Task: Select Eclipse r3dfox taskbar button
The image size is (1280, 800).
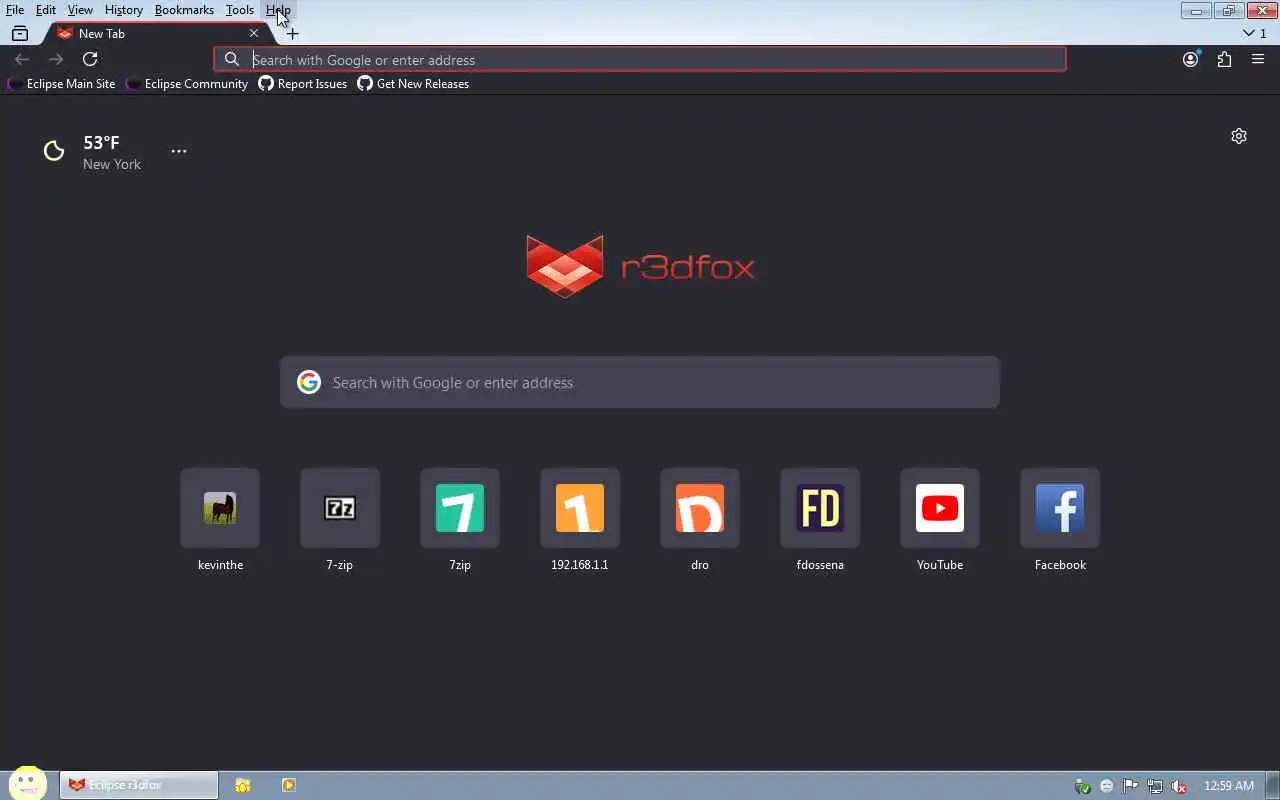Action: pos(139,785)
